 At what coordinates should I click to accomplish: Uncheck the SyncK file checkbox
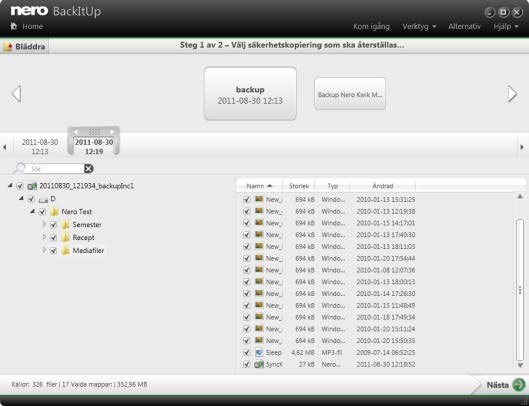(247, 364)
